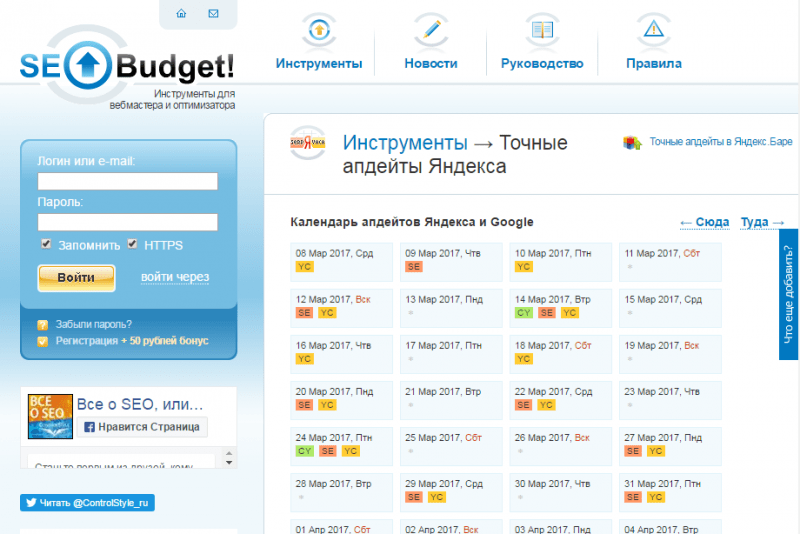This screenshot has width=800, height=534.
Task: Click the 23 Мар 2017, Чтв date text
Action: tap(662, 392)
